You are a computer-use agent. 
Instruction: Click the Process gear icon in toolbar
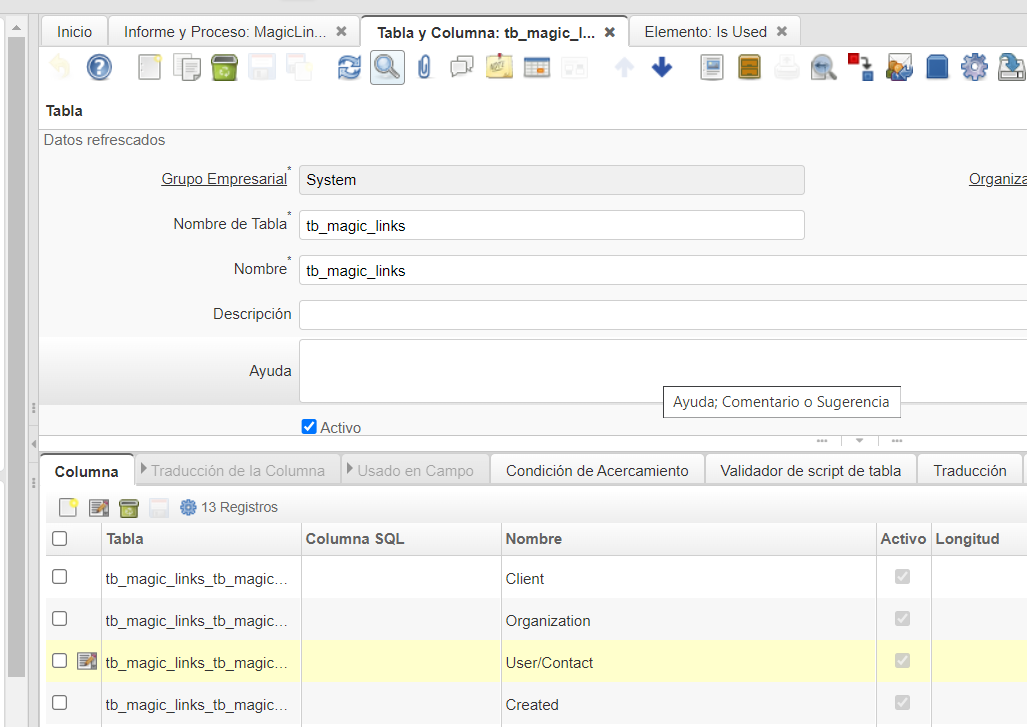pos(973,68)
